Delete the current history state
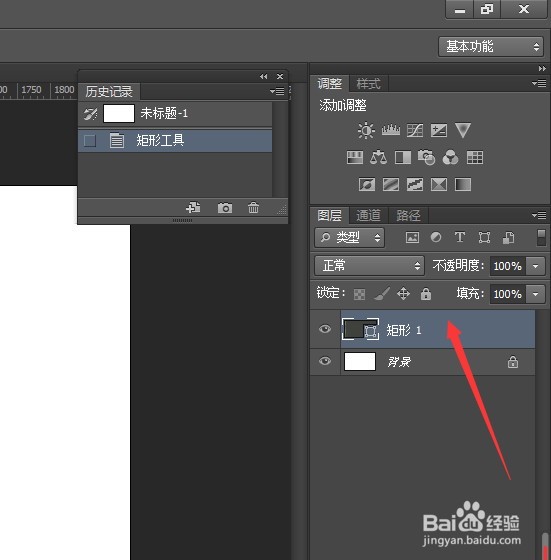Screen dimensions: 551x560 tap(254, 208)
